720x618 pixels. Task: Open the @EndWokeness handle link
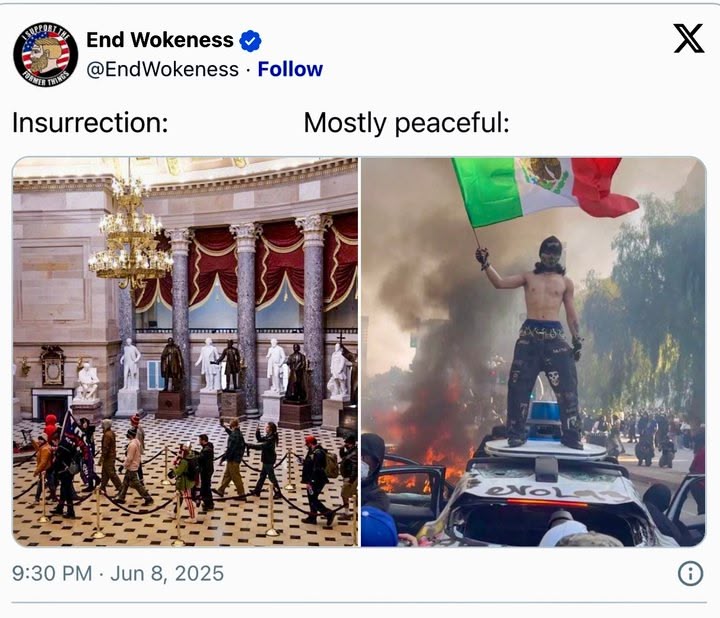pyautogui.click(x=163, y=69)
